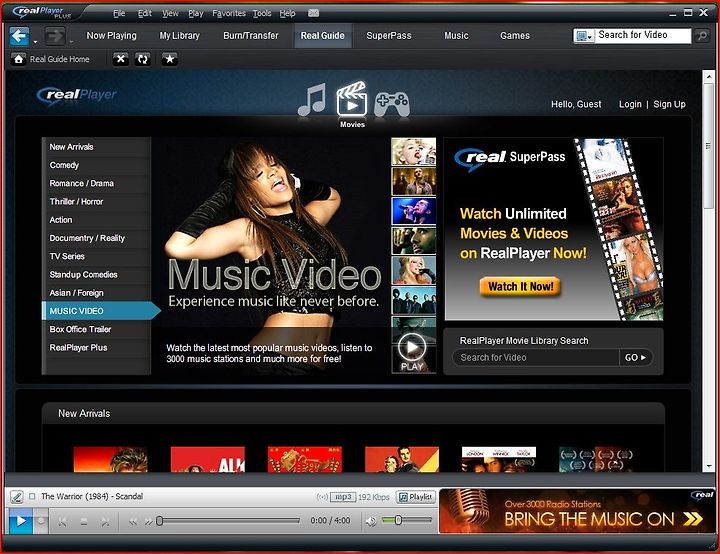Select the Standup Comedies category
This screenshot has height=554, width=720.
point(97,275)
